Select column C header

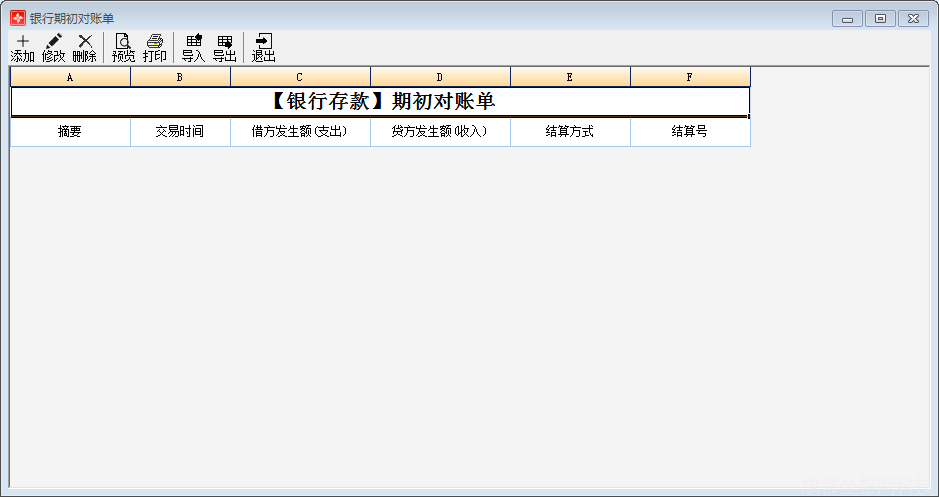(300, 77)
